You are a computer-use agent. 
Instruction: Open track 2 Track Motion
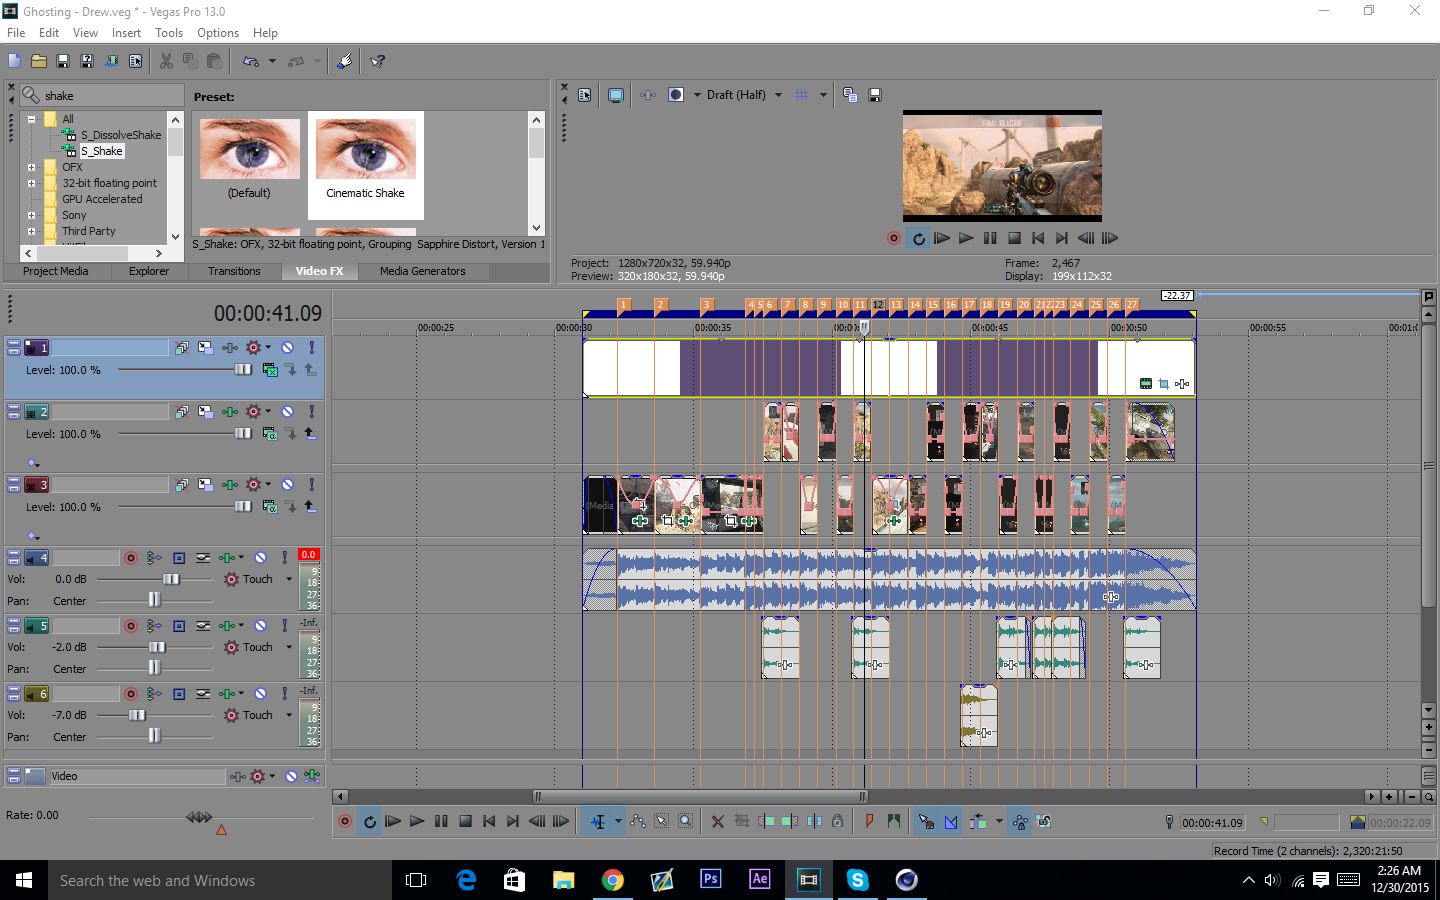pyautogui.click(x=205, y=412)
